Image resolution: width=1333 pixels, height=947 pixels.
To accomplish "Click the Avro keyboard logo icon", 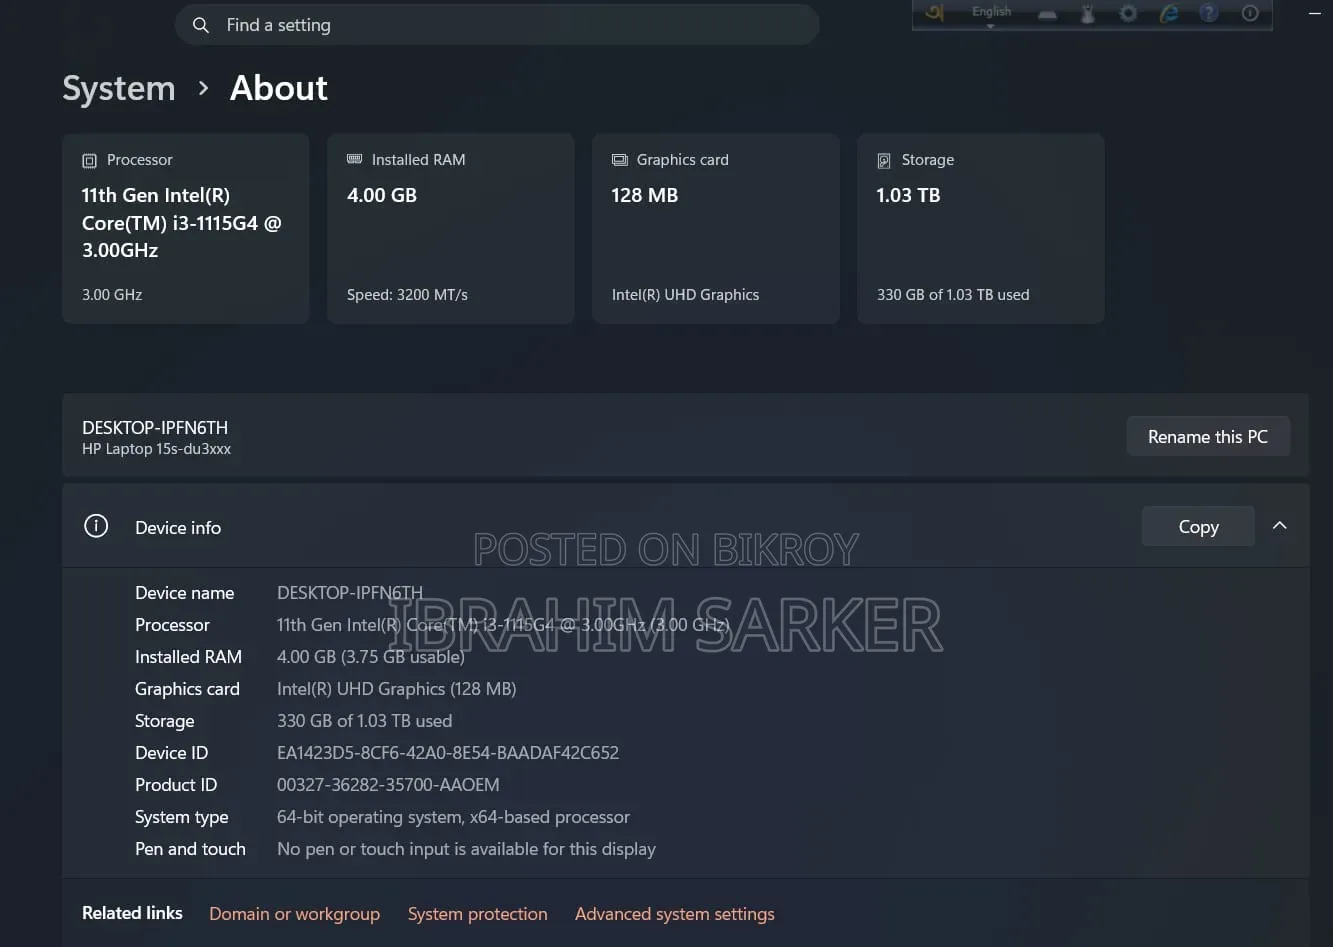I will click(x=934, y=13).
